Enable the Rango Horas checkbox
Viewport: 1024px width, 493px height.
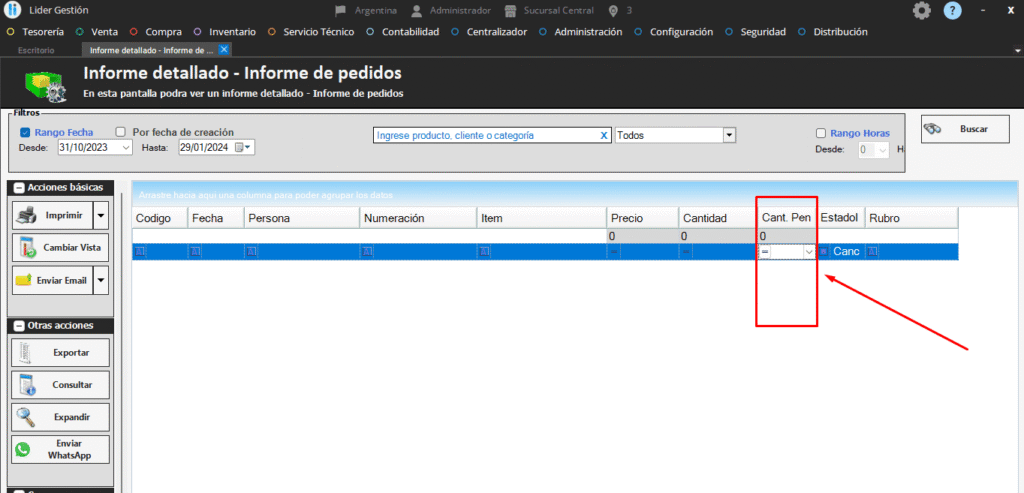821,133
